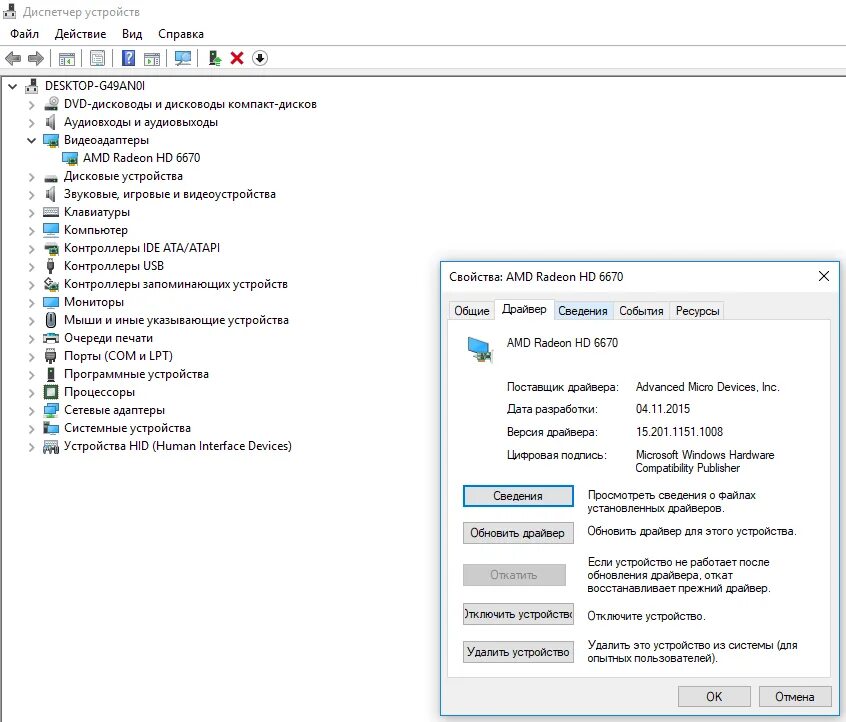Click Scan for hardware changes monitor icon

pyautogui.click(x=183, y=58)
